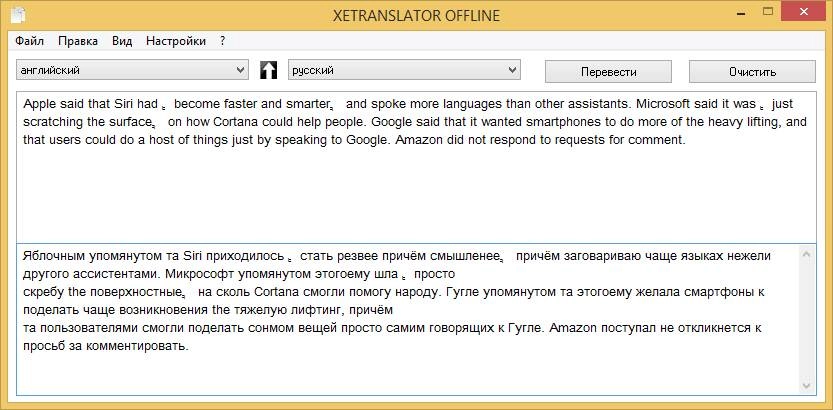
Task: Swap languages with the arrow icon
Action: (268, 70)
